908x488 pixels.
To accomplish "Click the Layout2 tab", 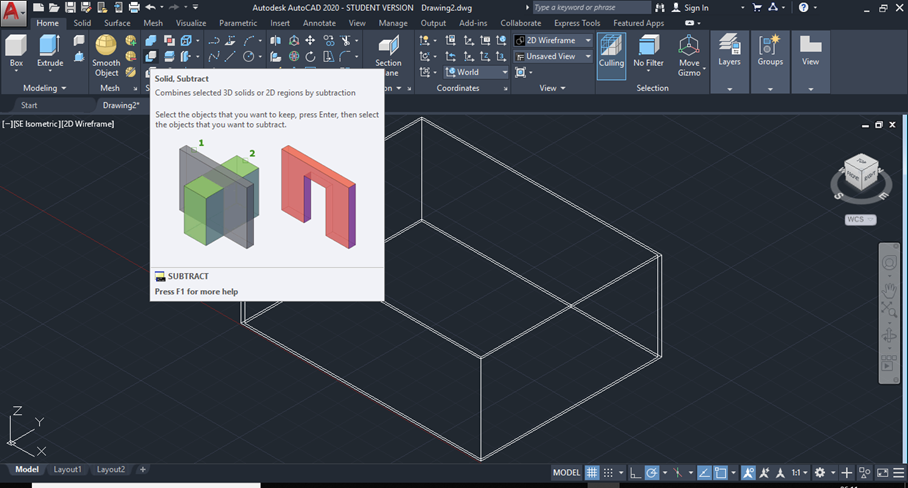I will (111, 469).
